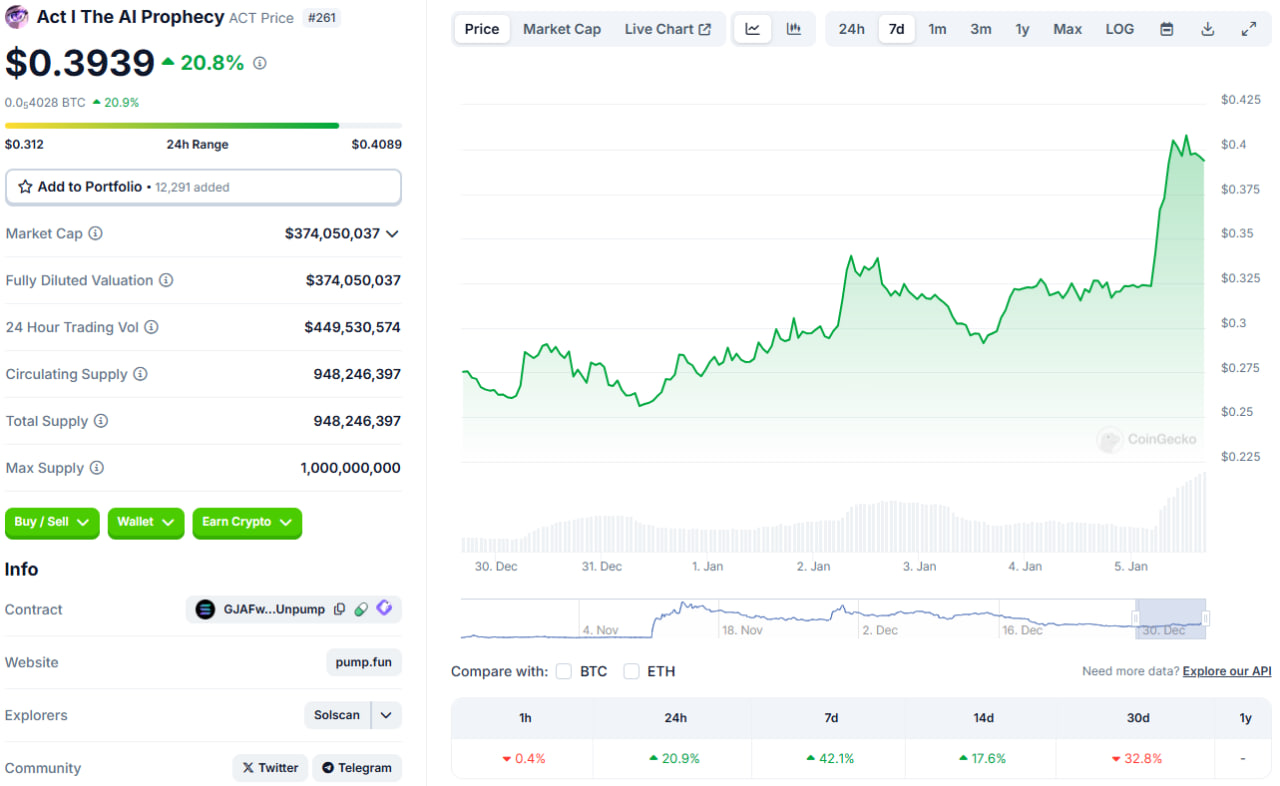Click info icon beside 20.8% change
The image size is (1280, 786).
pos(260,63)
